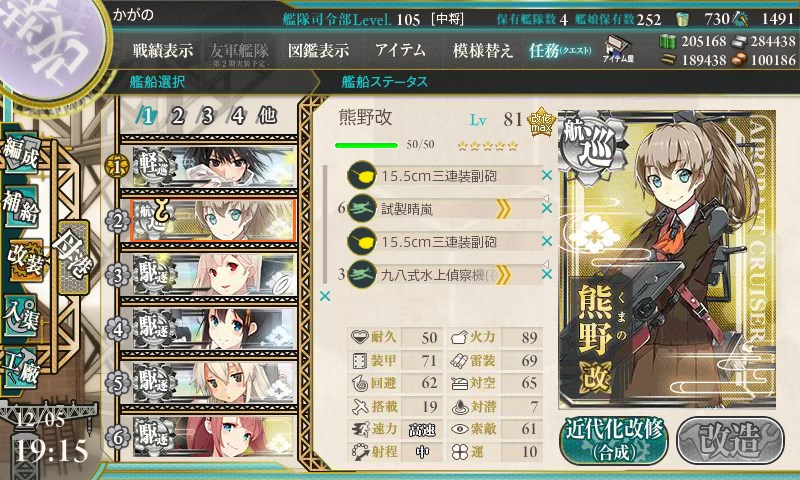This screenshot has height=480, width=800.
Task: Open the 任務 quest menu
Action: pyautogui.click(x=560, y=50)
